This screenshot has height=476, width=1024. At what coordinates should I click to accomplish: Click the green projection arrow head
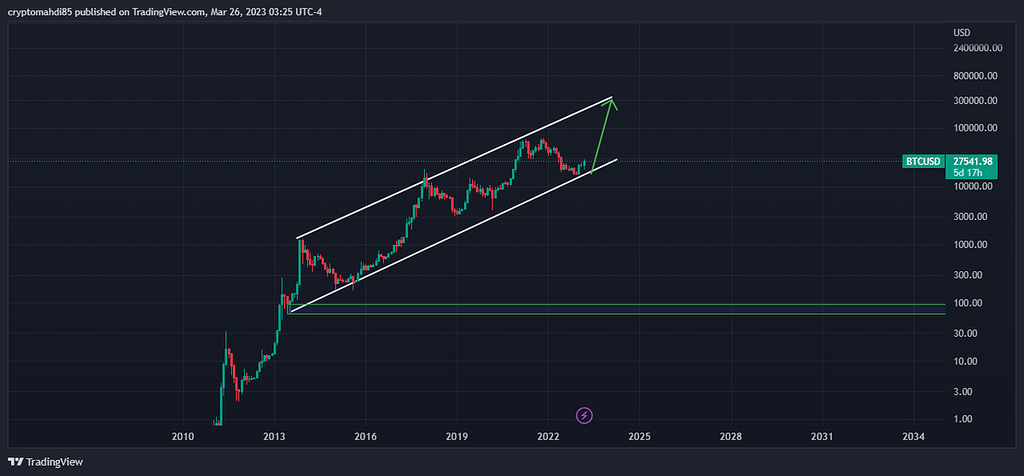[611, 101]
